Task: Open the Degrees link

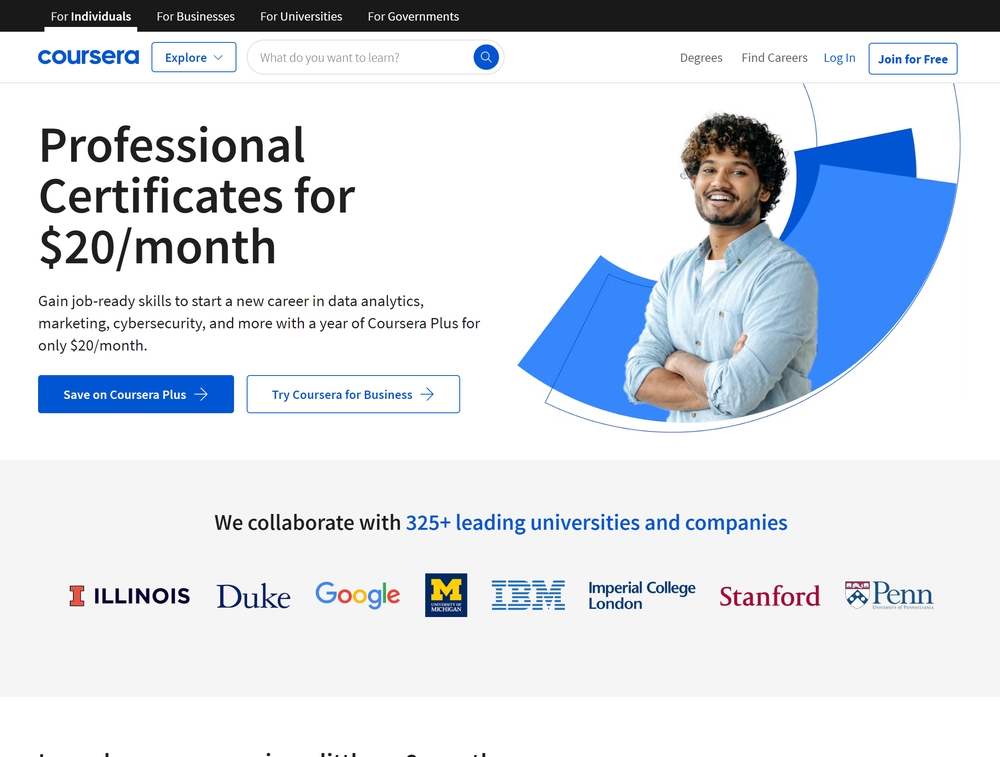Action: [701, 57]
